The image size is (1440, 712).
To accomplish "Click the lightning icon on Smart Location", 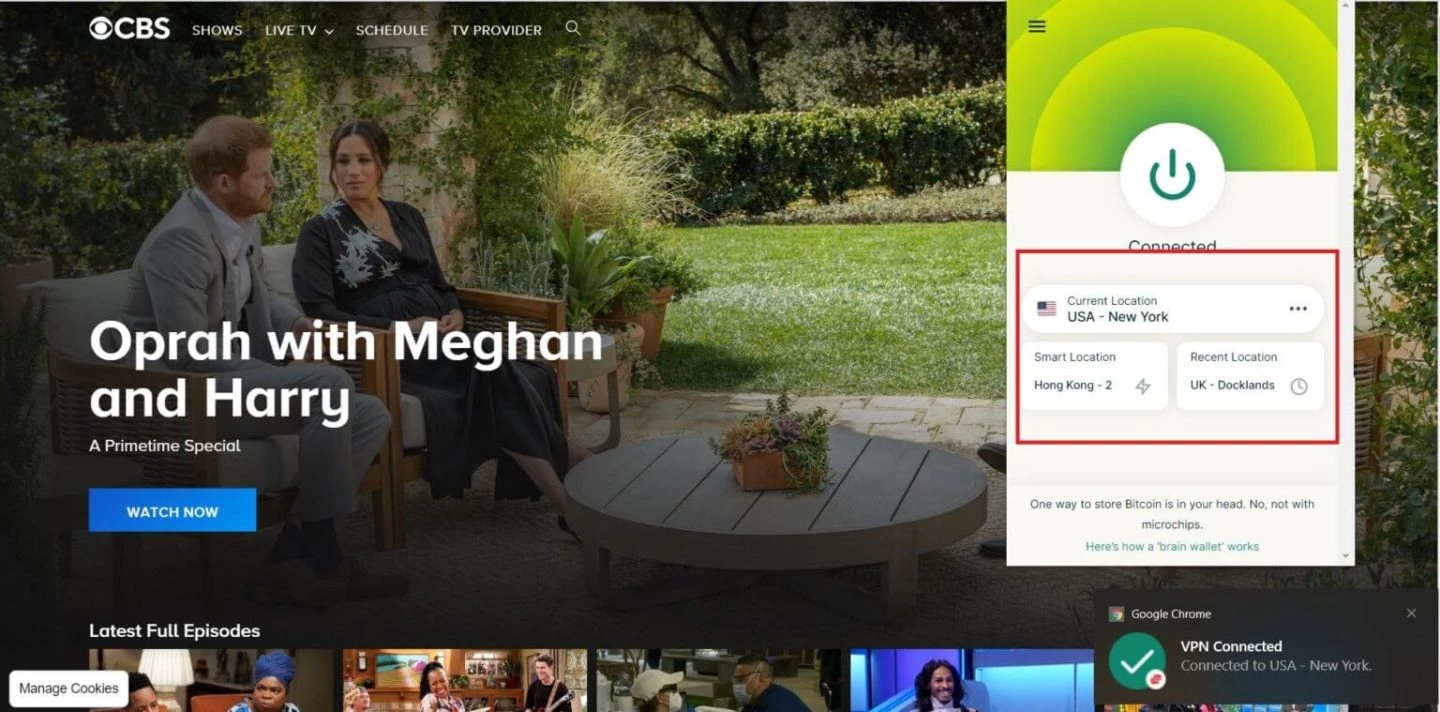I will click(x=1143, y=386).
